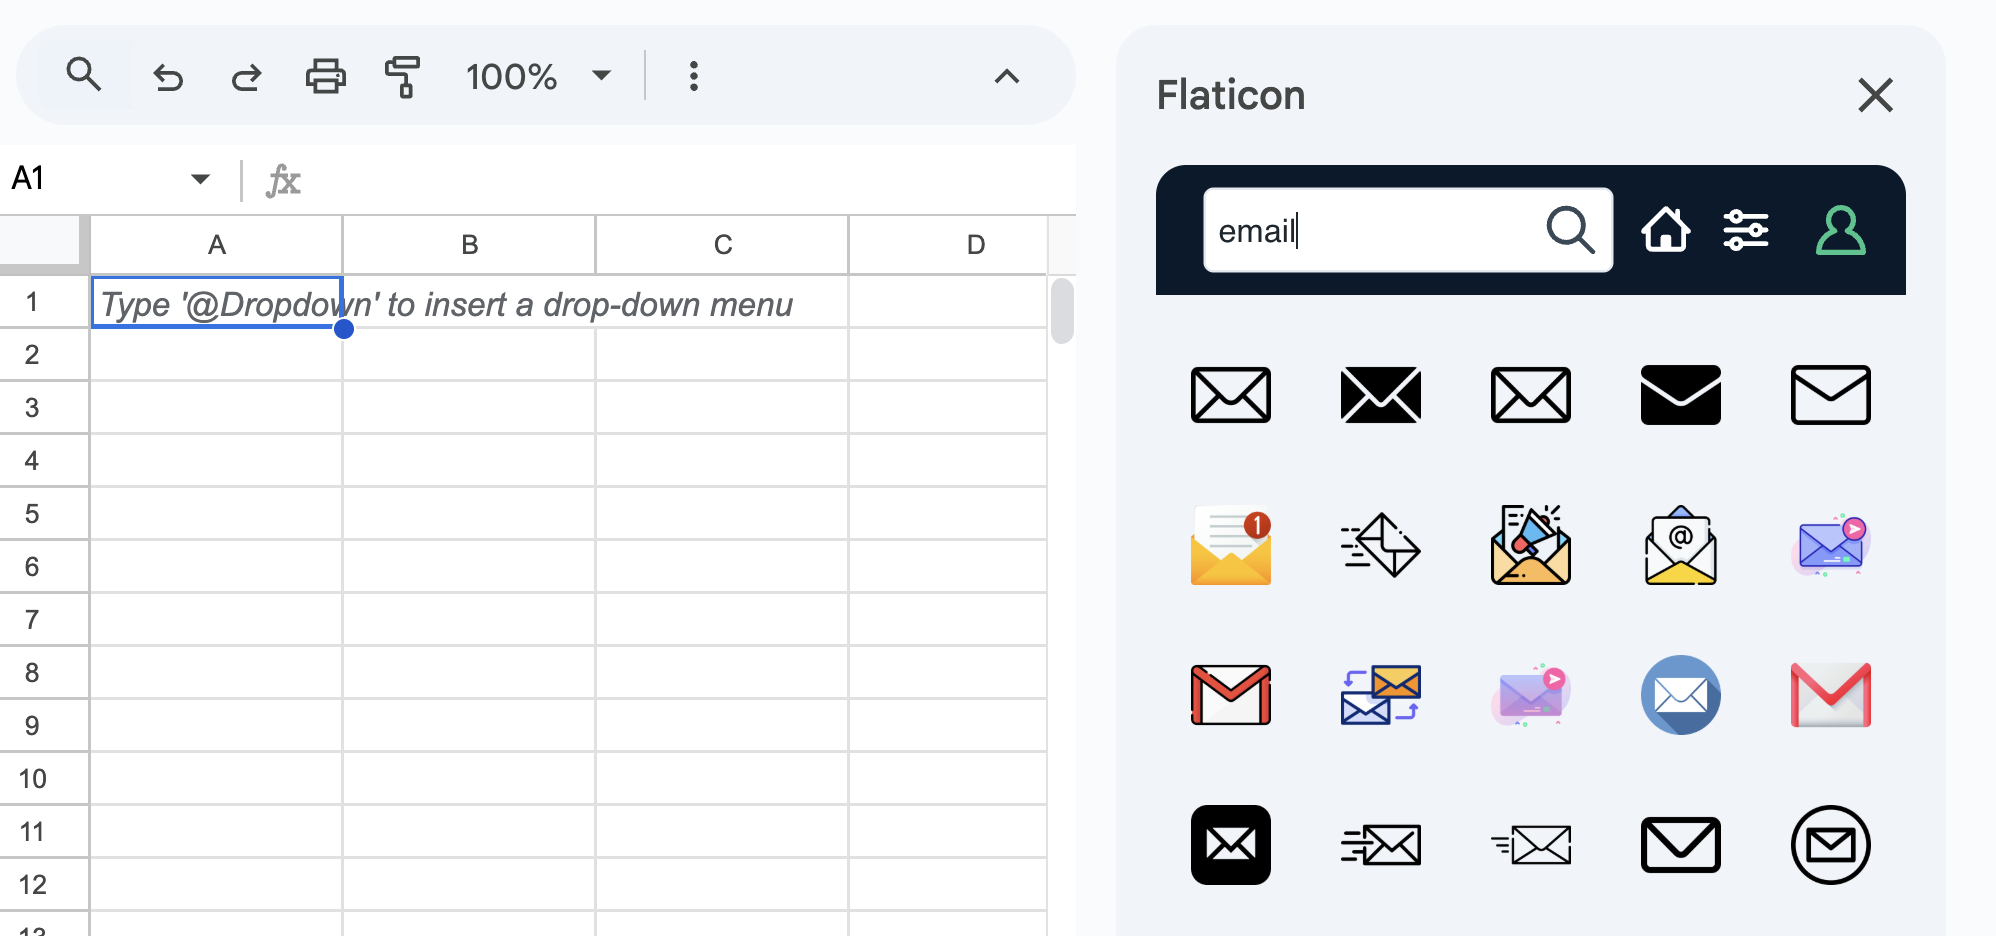Close the Flaticon panel
This screenshot has width=1996, height=936.
click(x=1875, y=95)
